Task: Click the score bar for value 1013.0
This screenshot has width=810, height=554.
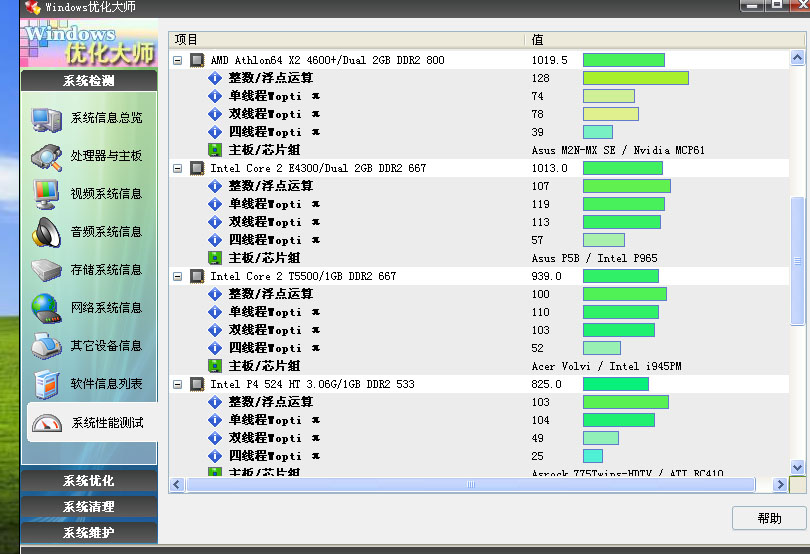Action: point(622,168)
